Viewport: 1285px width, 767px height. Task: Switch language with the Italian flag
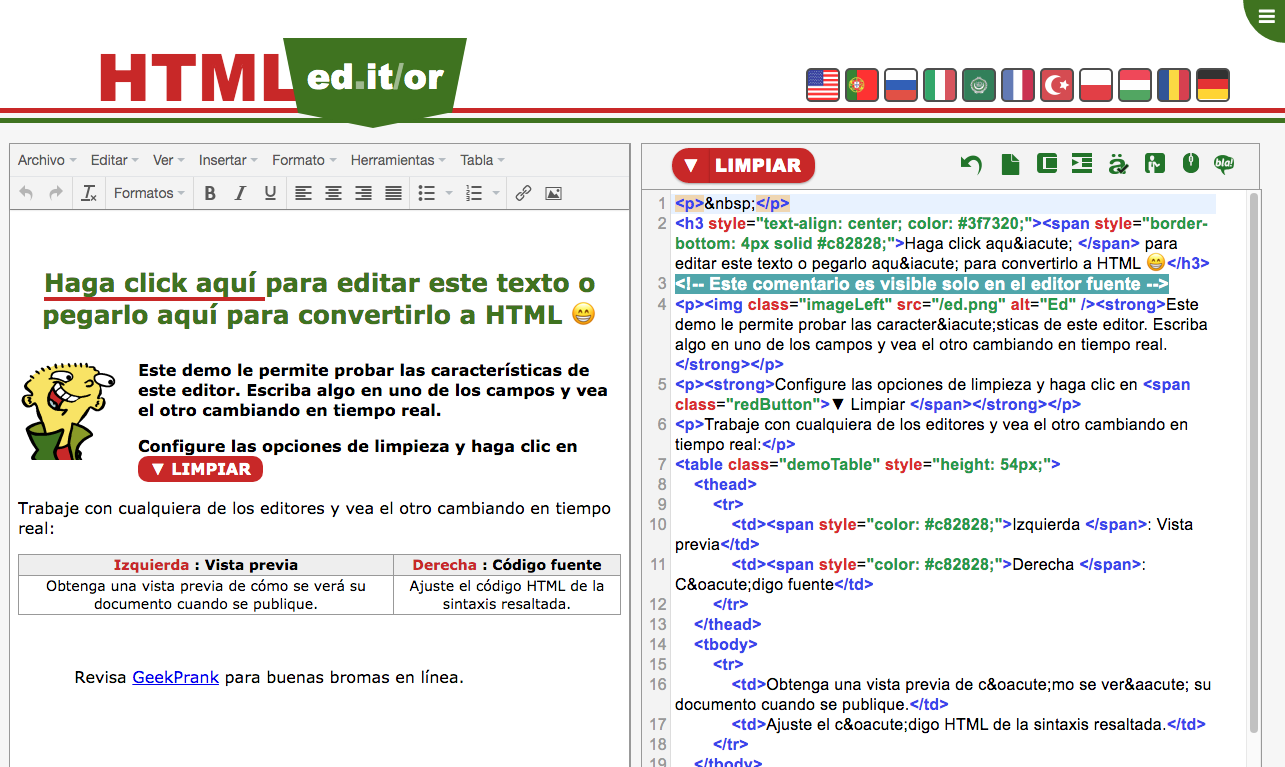click(940, 85)
